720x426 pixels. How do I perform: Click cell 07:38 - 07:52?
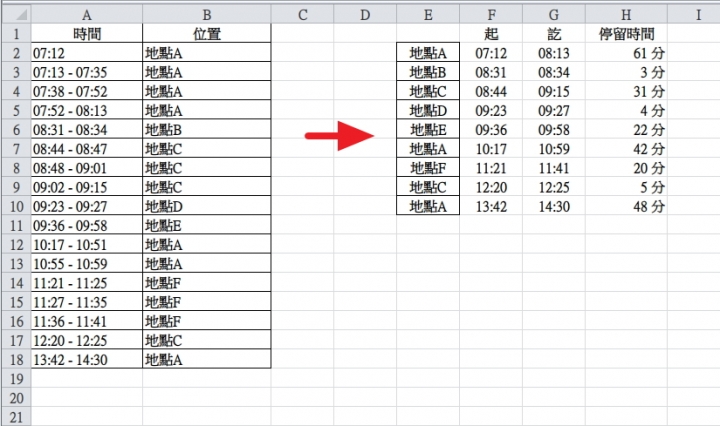point(87,91)
